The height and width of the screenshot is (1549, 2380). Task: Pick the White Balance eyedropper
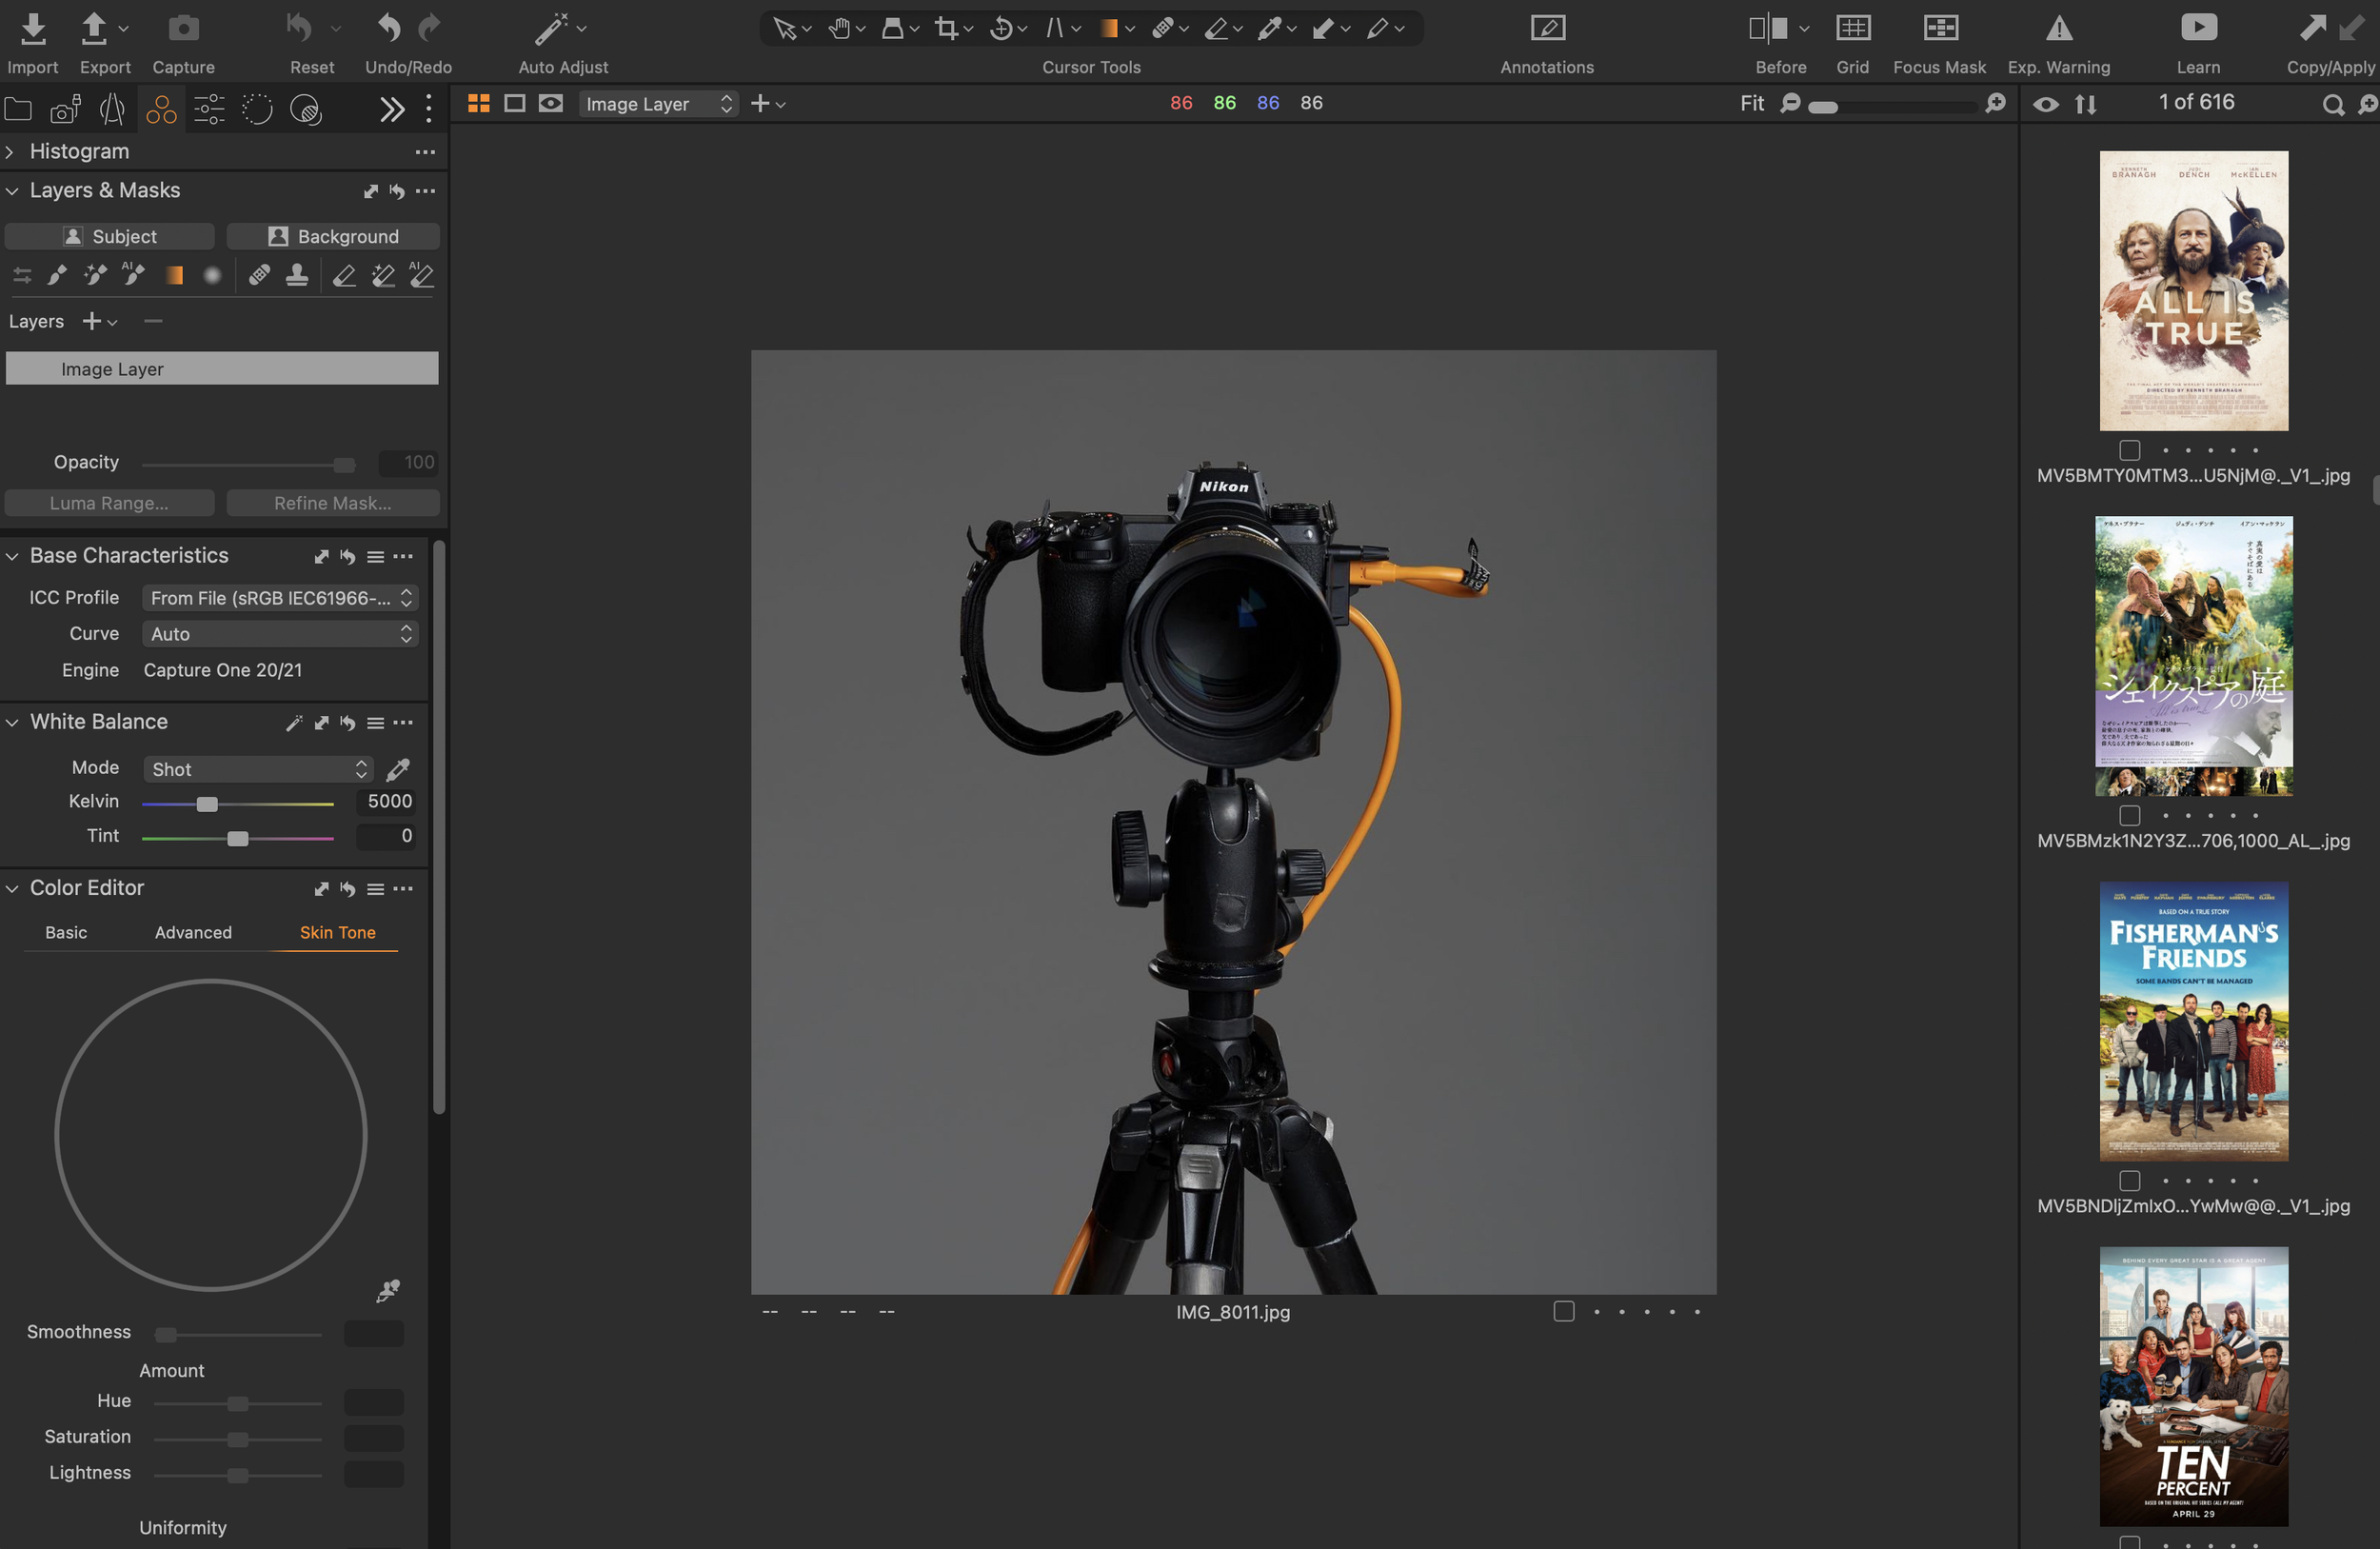click(398, 769)
